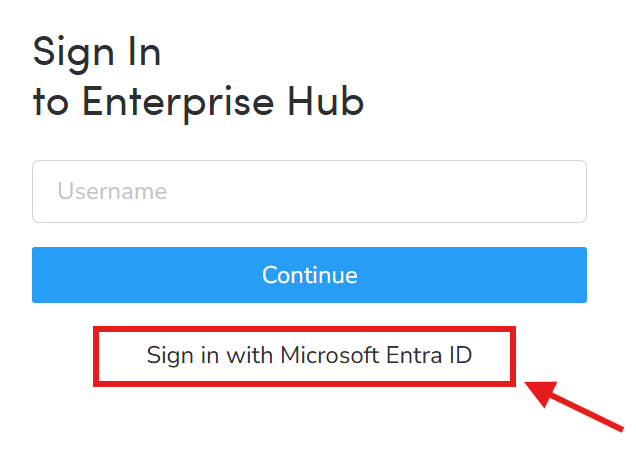Click inside the empty Username box
Viewport: 636px width, 454px height.
(309, 191)
